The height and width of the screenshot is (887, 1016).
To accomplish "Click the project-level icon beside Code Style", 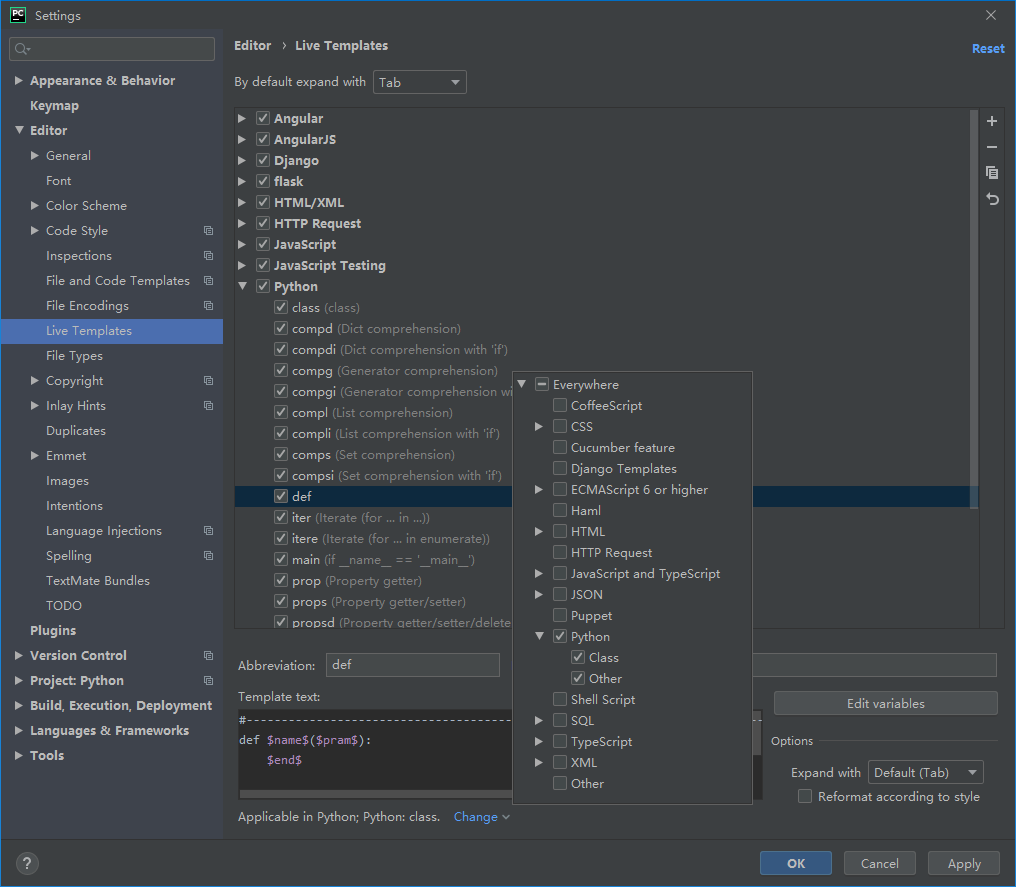I will tap(208, 231).
